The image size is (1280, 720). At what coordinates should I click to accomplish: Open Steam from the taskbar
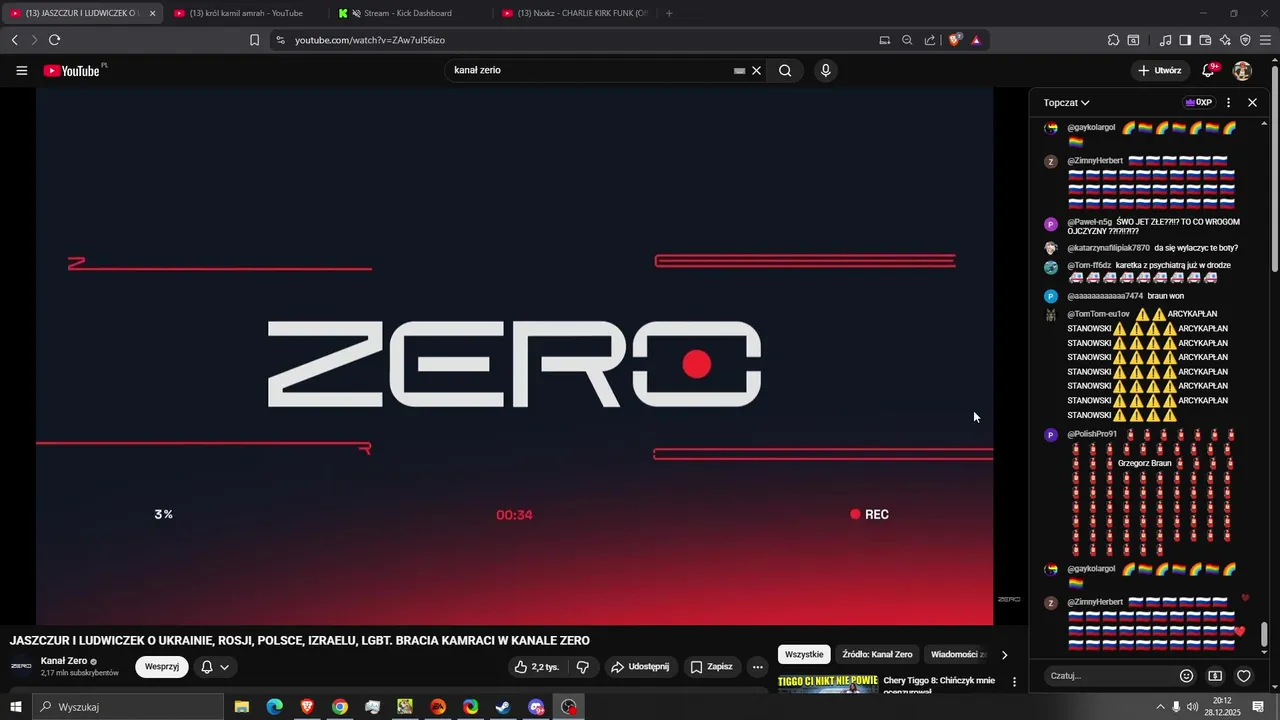(x=503, y=707)
